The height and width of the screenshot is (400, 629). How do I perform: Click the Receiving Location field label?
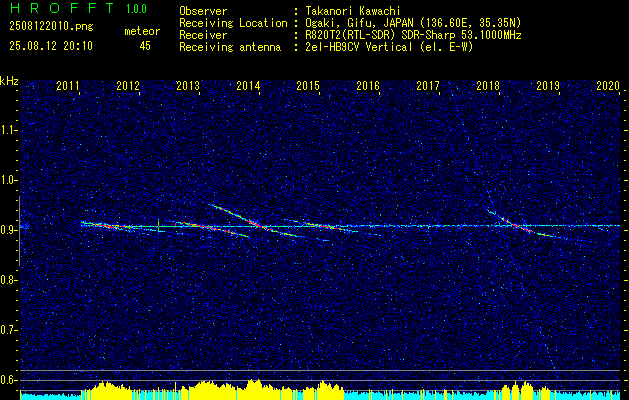(x=233, y=23)
